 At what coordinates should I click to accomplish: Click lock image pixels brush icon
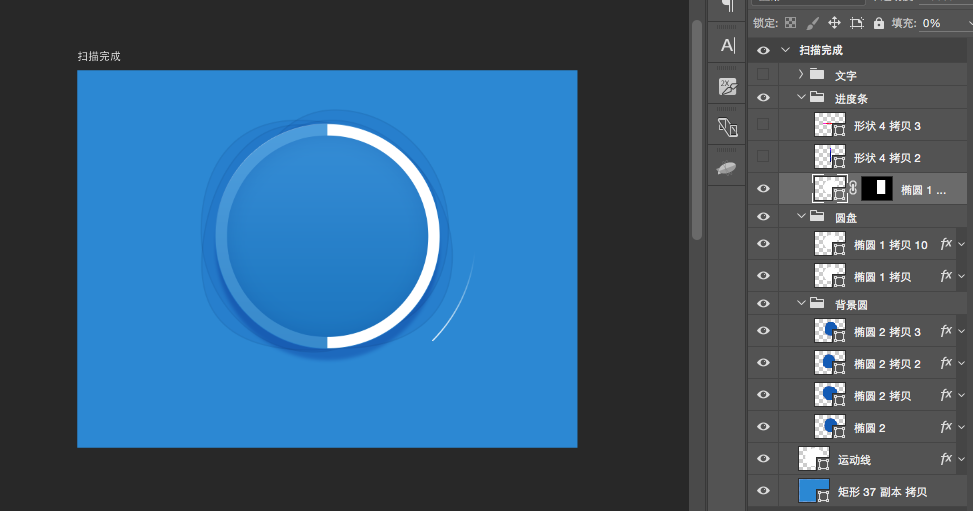(x=812, y=23)
